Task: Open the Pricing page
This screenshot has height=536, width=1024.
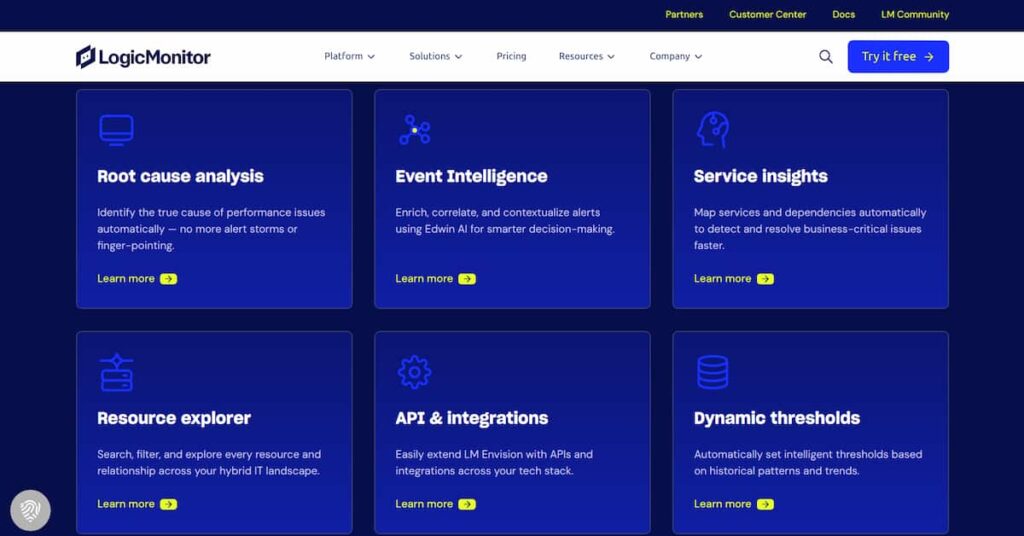Action: click(511, 56)
